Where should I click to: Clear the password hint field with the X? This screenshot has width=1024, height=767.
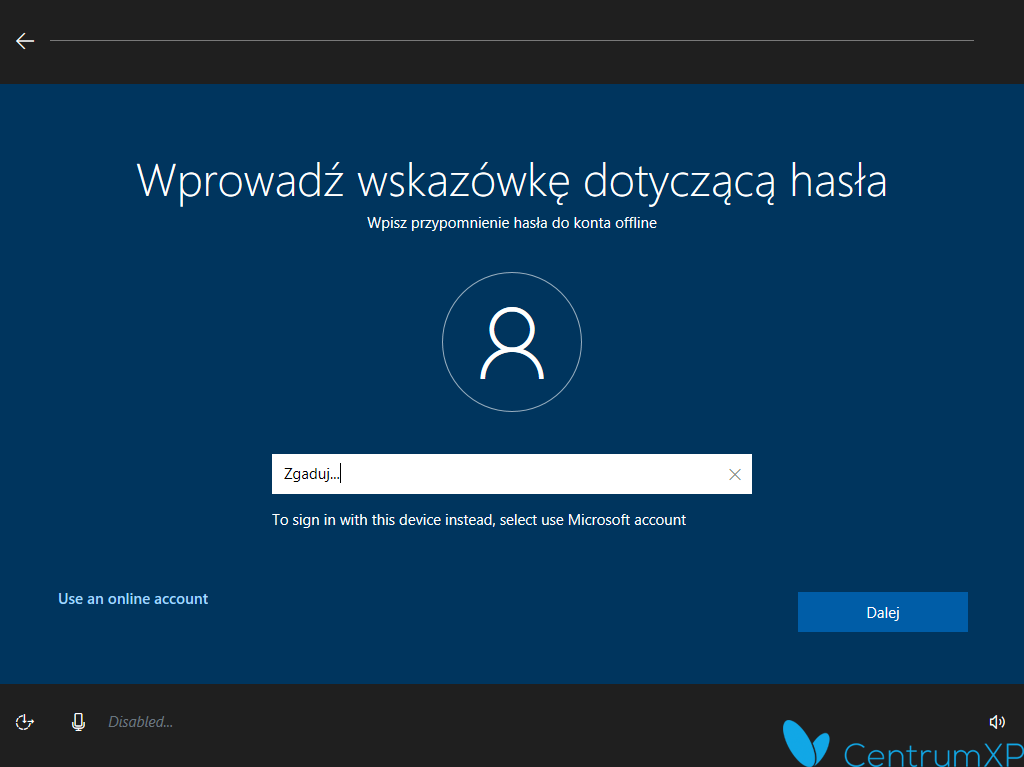pos(735,474)
